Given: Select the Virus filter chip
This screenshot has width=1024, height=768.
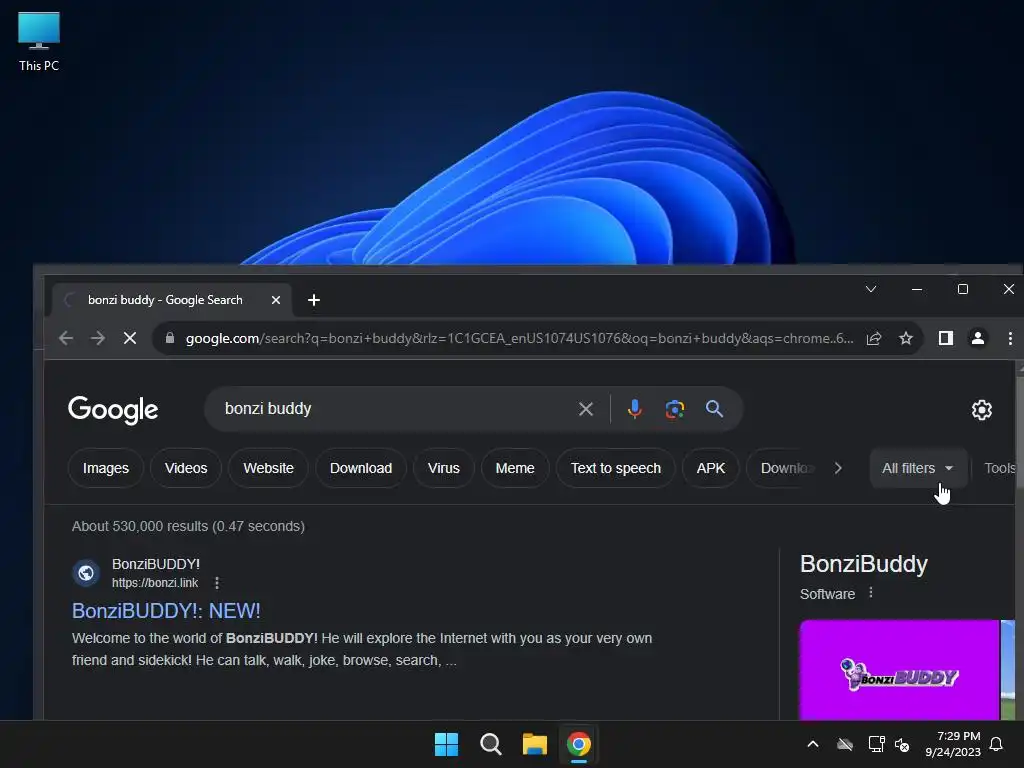Looking at the screenshot, I should point(444,468).
